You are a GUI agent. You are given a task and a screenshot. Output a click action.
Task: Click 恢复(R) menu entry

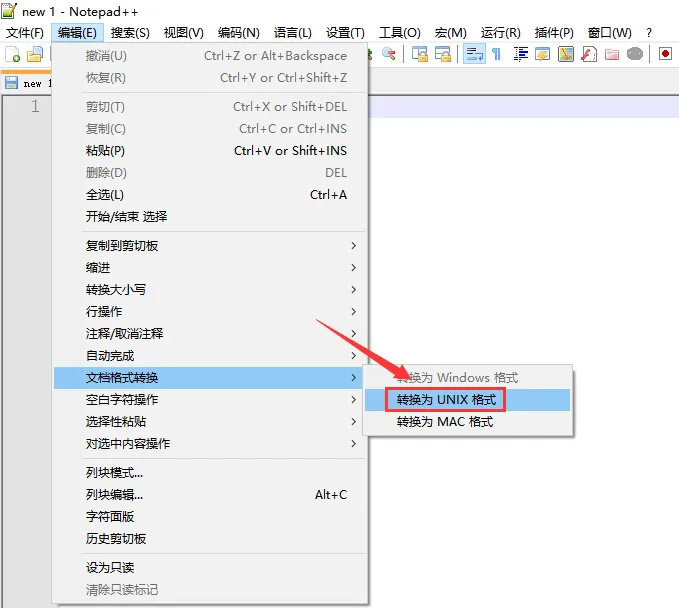[210, 78]
